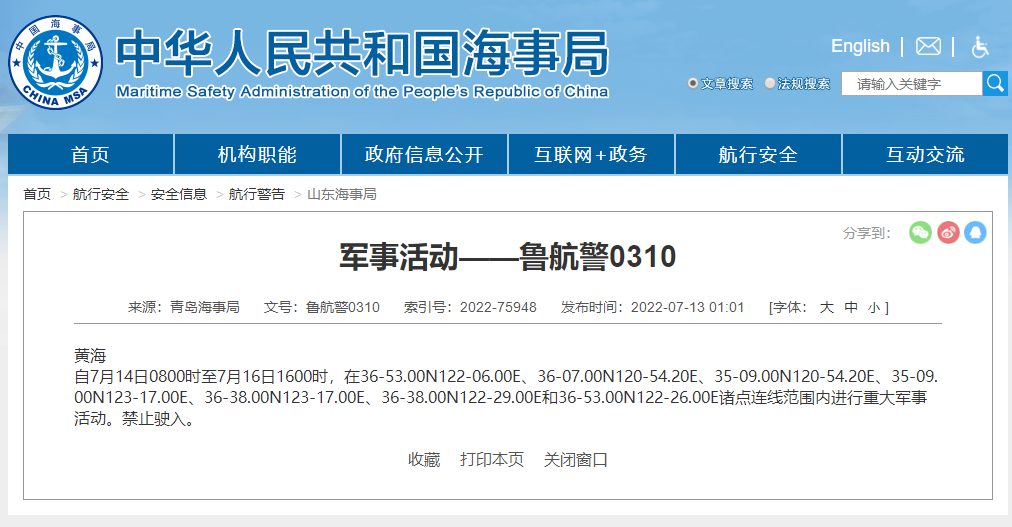The image size is (1012, 527).
Task: Set font size to 中
Action: pos(851,308)
